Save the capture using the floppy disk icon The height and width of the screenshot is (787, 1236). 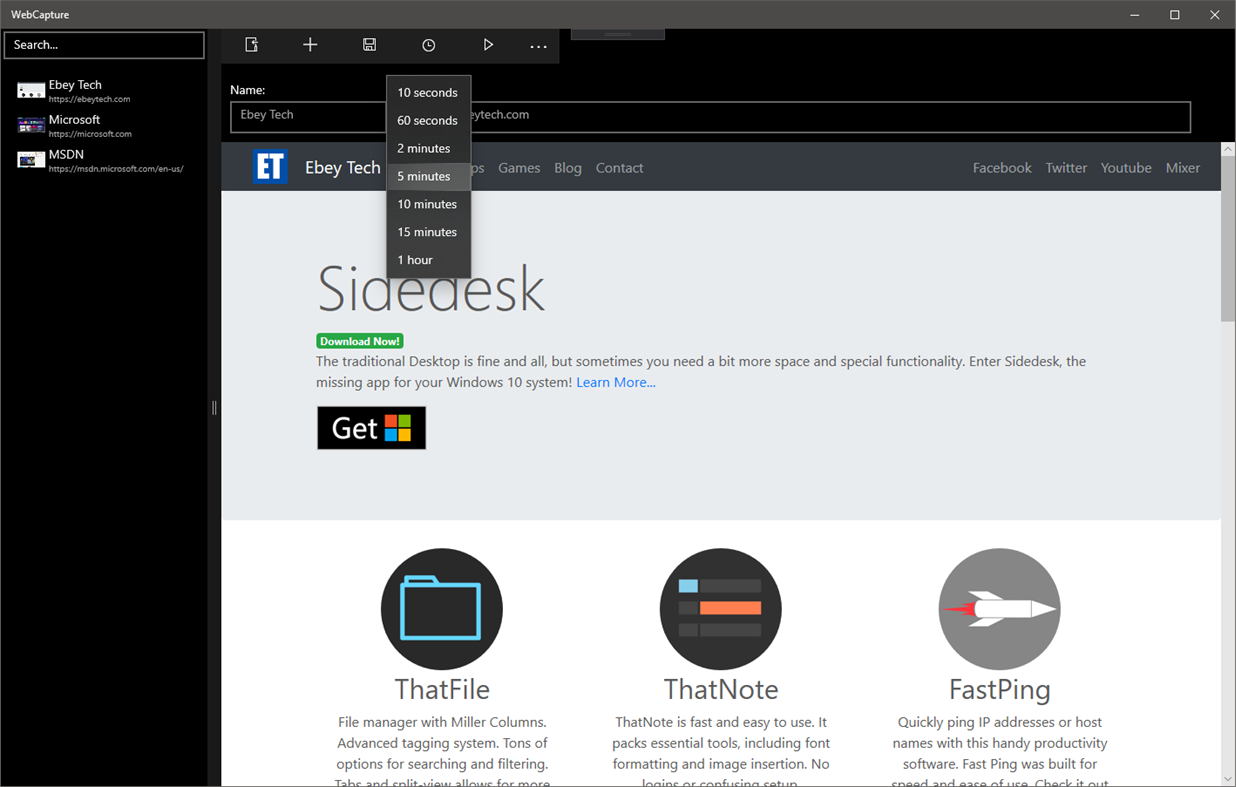click(369, 45)
